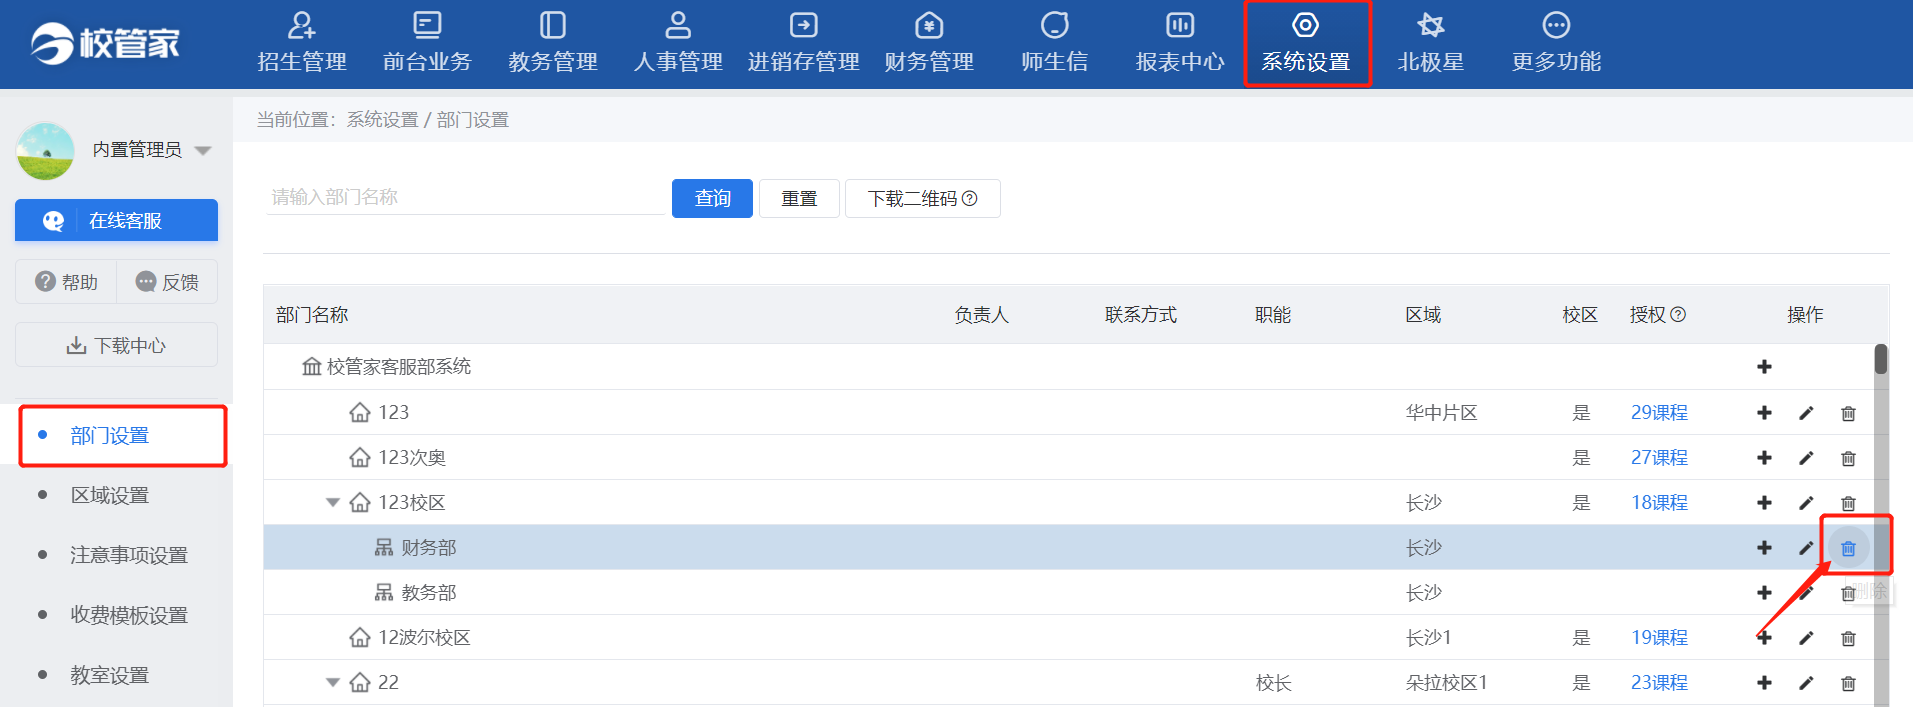Collapse the 22 tree node
The height and width of the screenshot is (707, 1913).
(333, 682)
